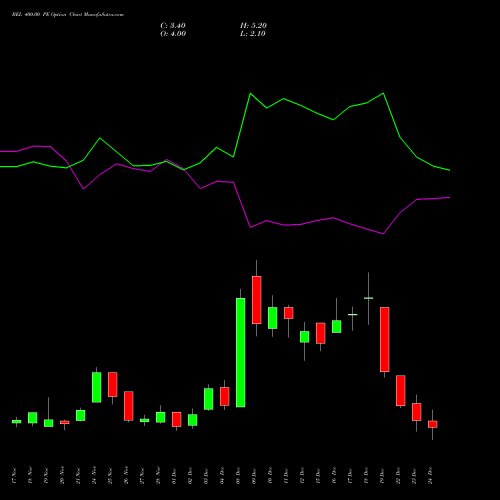Select the 03 Dec date label

point(206,476)
